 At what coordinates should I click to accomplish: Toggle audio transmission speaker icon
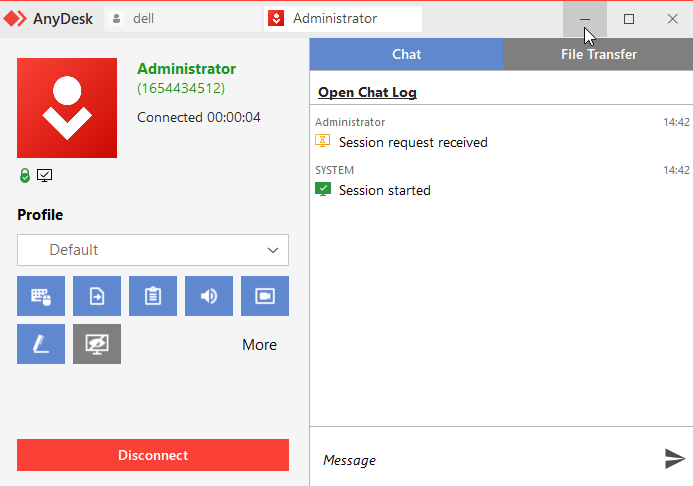(x=209, y=296)
